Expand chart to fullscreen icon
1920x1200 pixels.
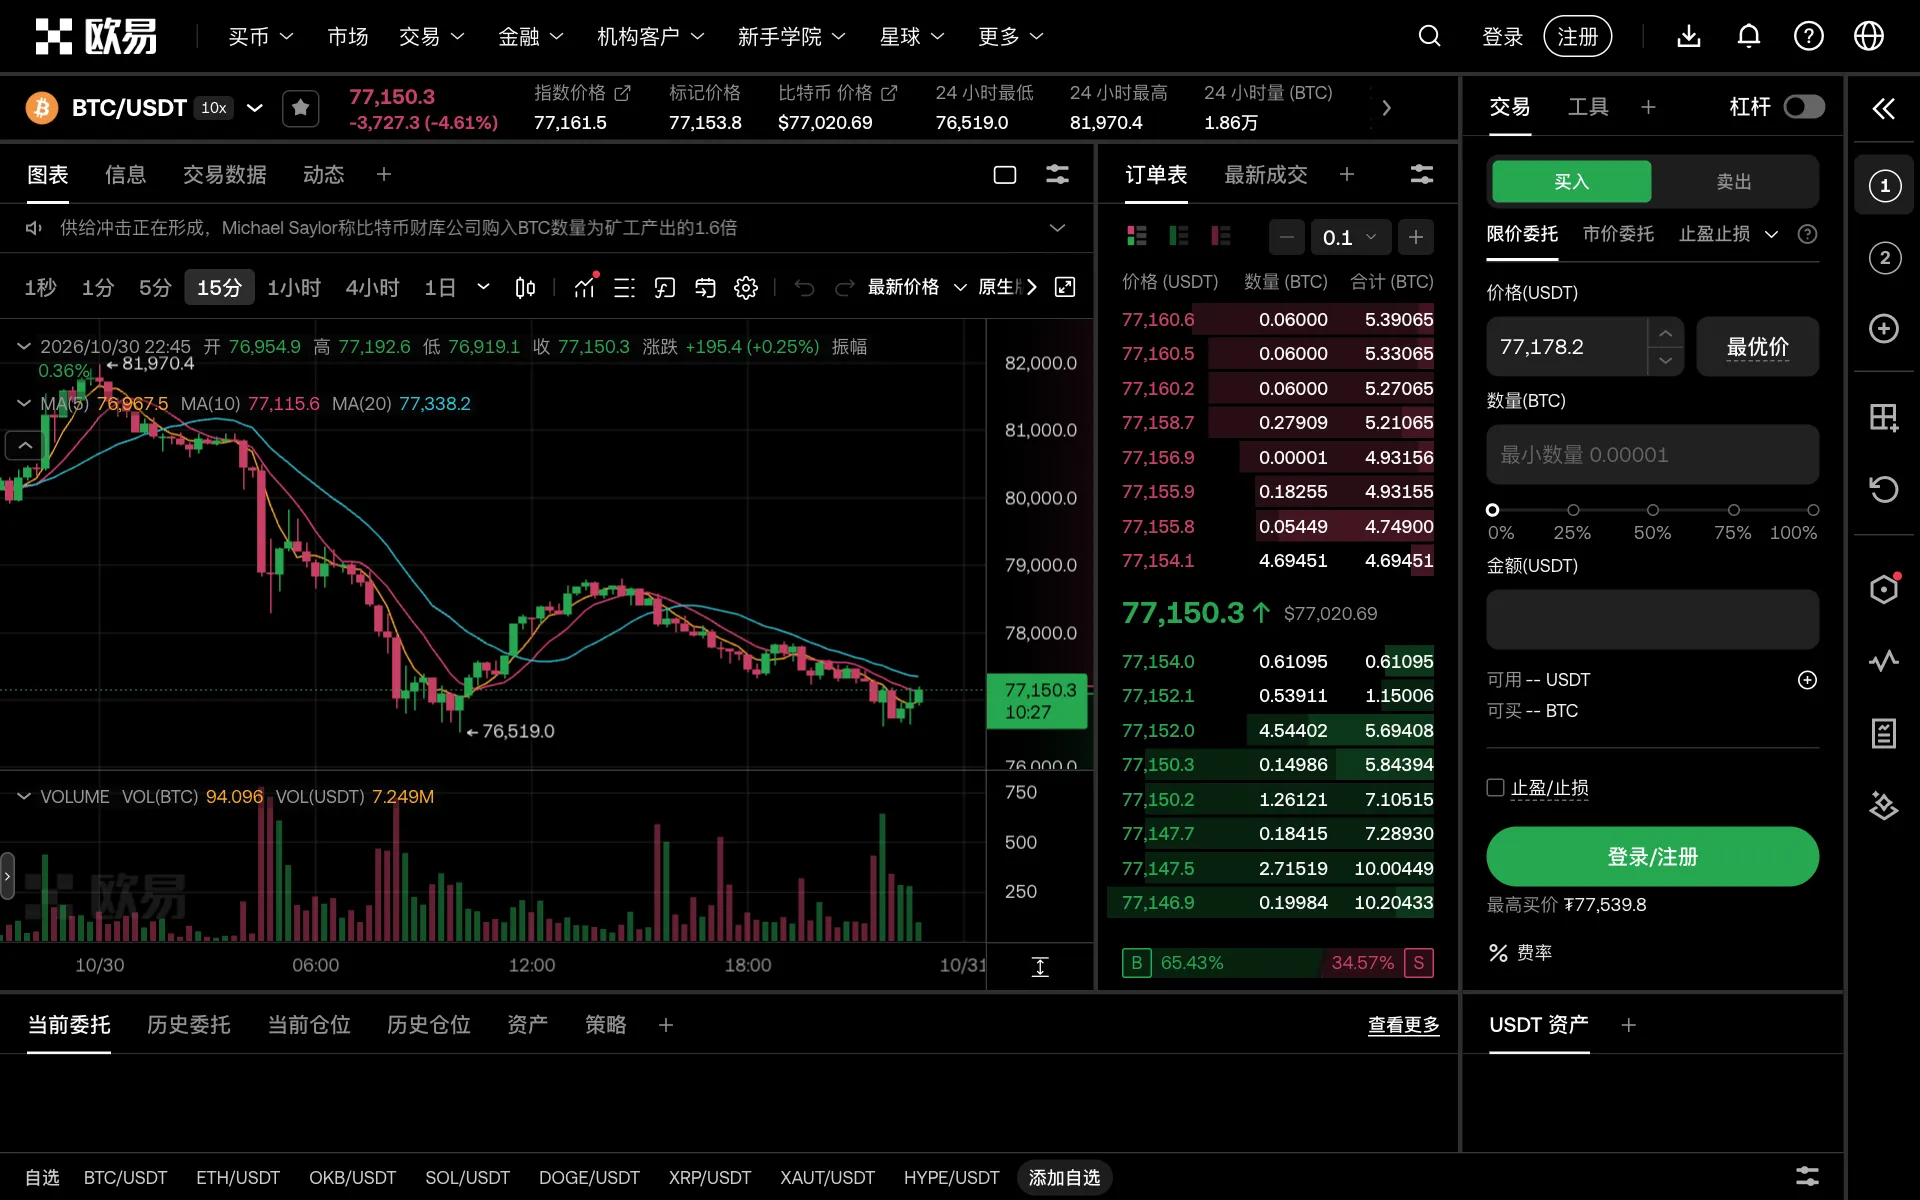1066,288
